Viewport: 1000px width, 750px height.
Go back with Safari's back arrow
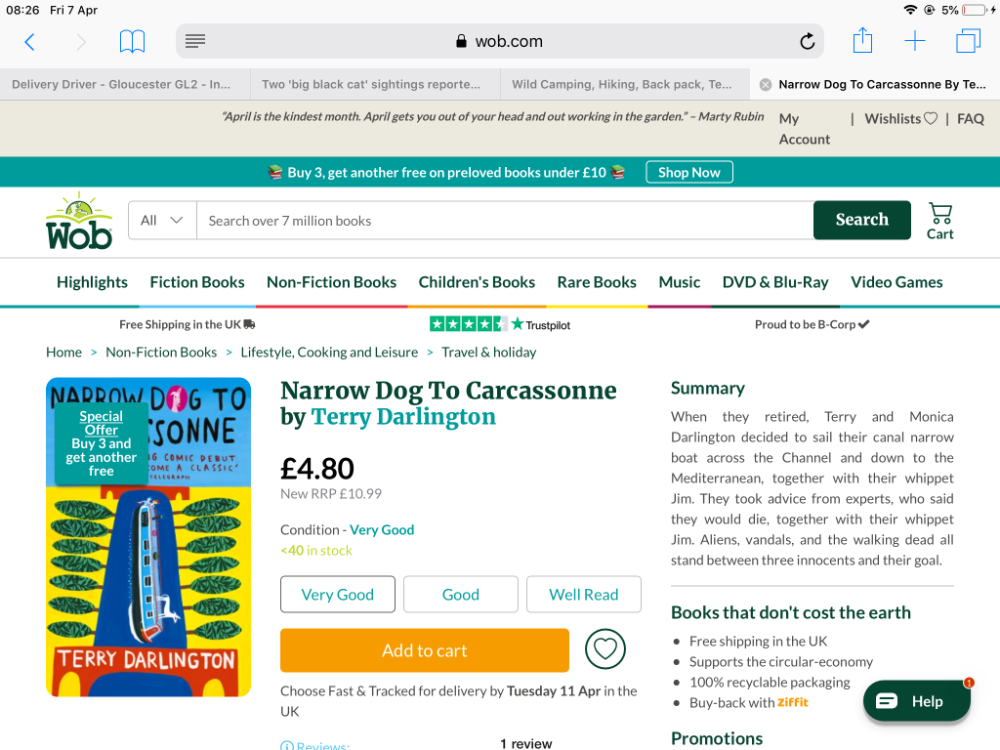click(29, 42)
